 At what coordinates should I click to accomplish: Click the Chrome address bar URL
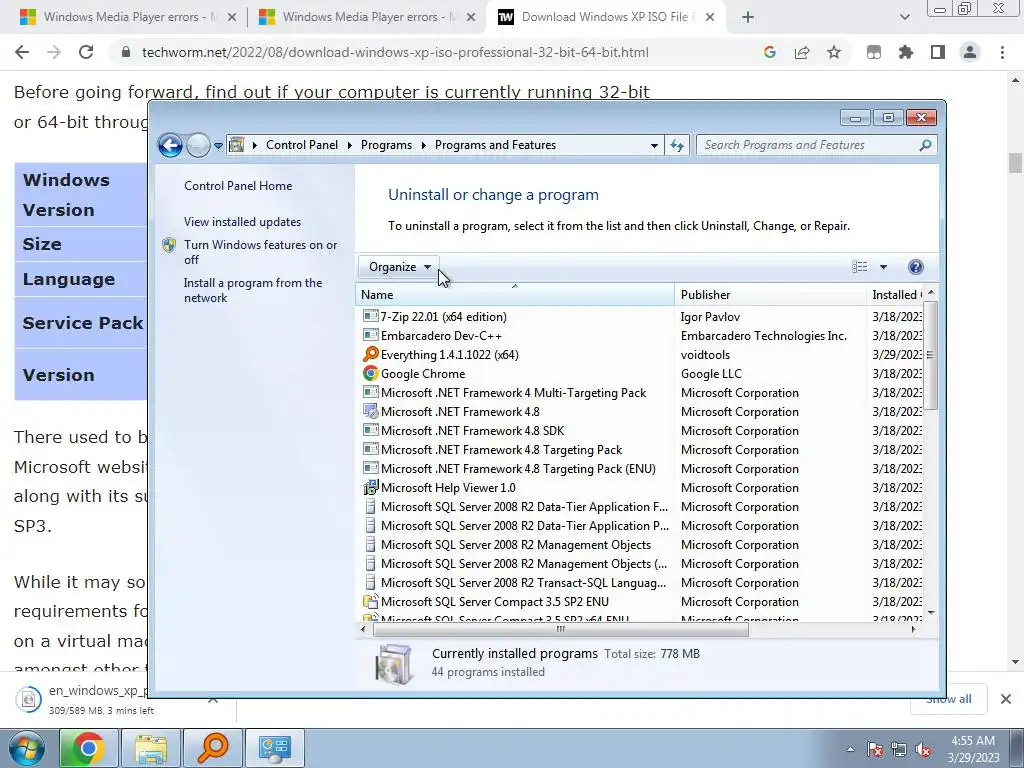395,52
